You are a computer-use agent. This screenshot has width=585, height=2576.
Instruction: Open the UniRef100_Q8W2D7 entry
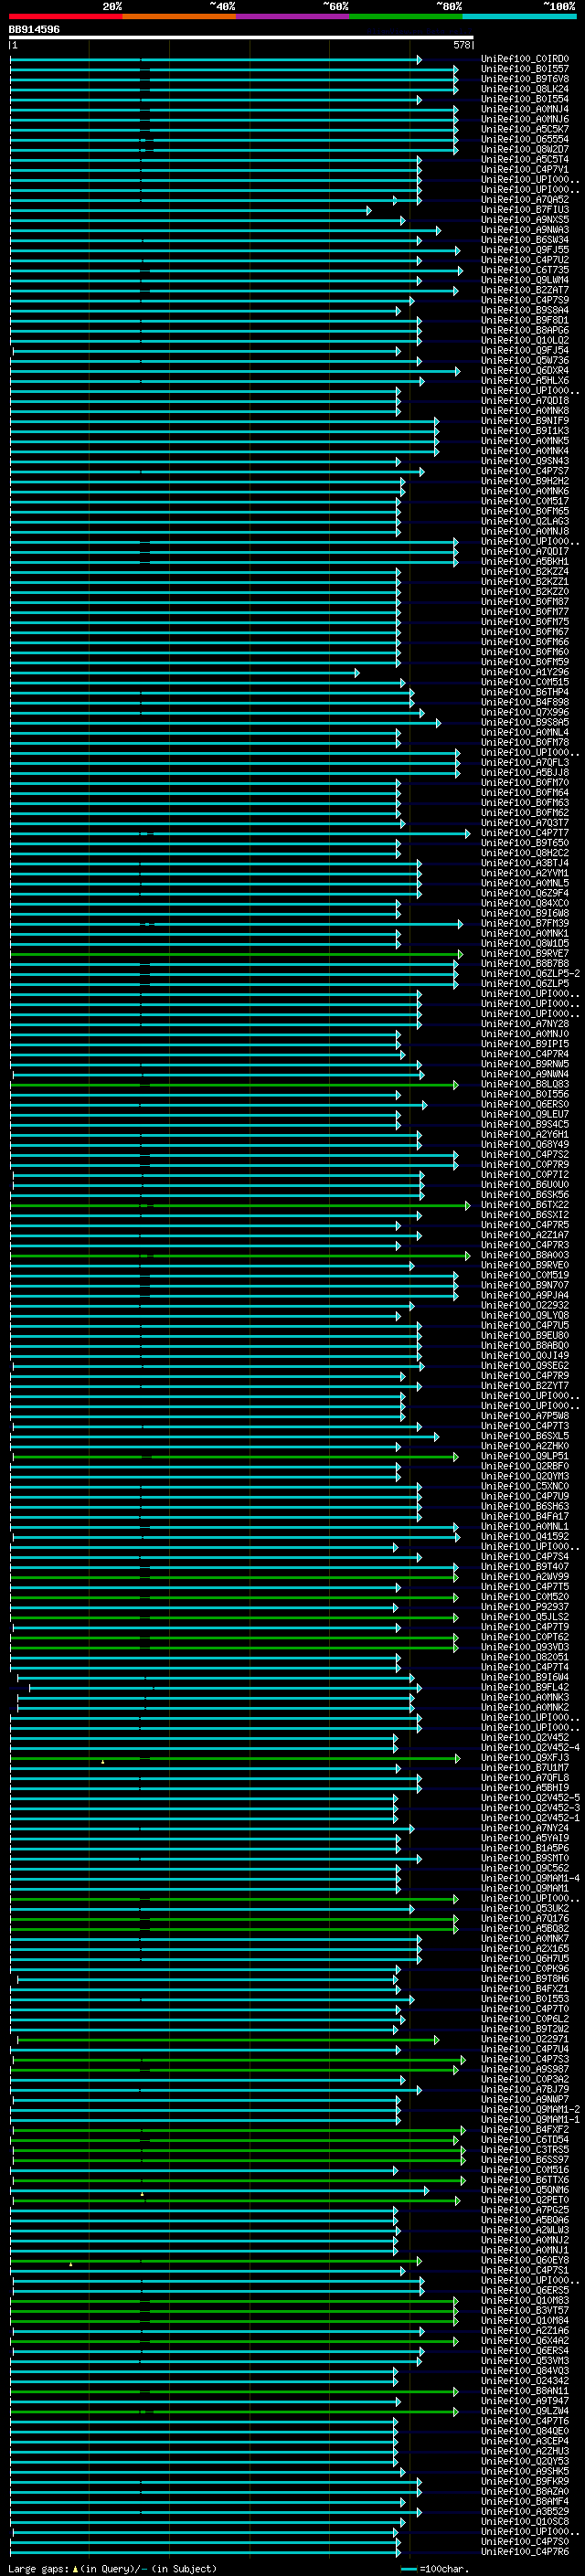point(525,149)
